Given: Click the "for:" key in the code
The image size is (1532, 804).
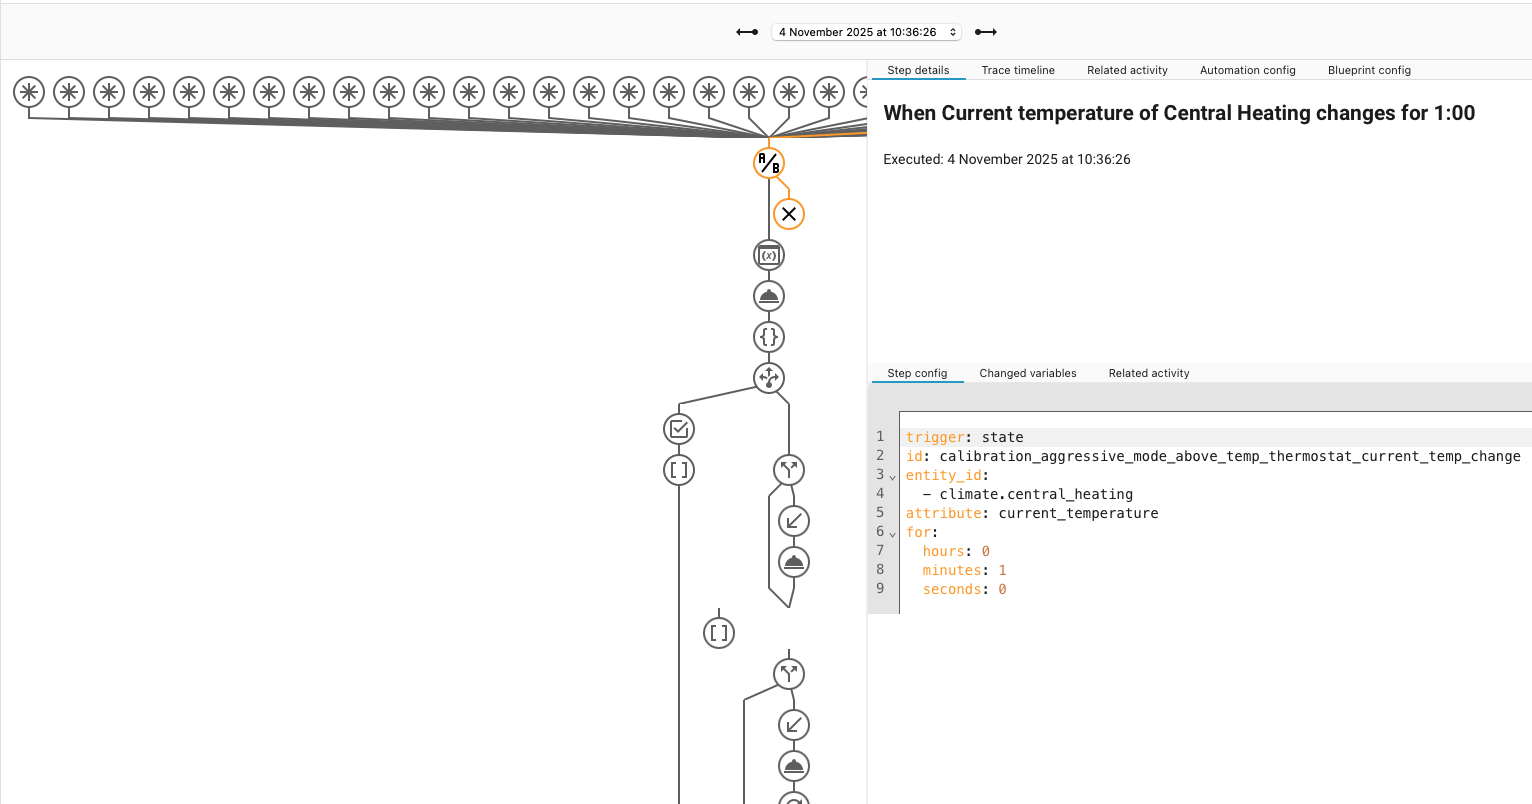Looking at the screenshot, I should click(922, 532).
